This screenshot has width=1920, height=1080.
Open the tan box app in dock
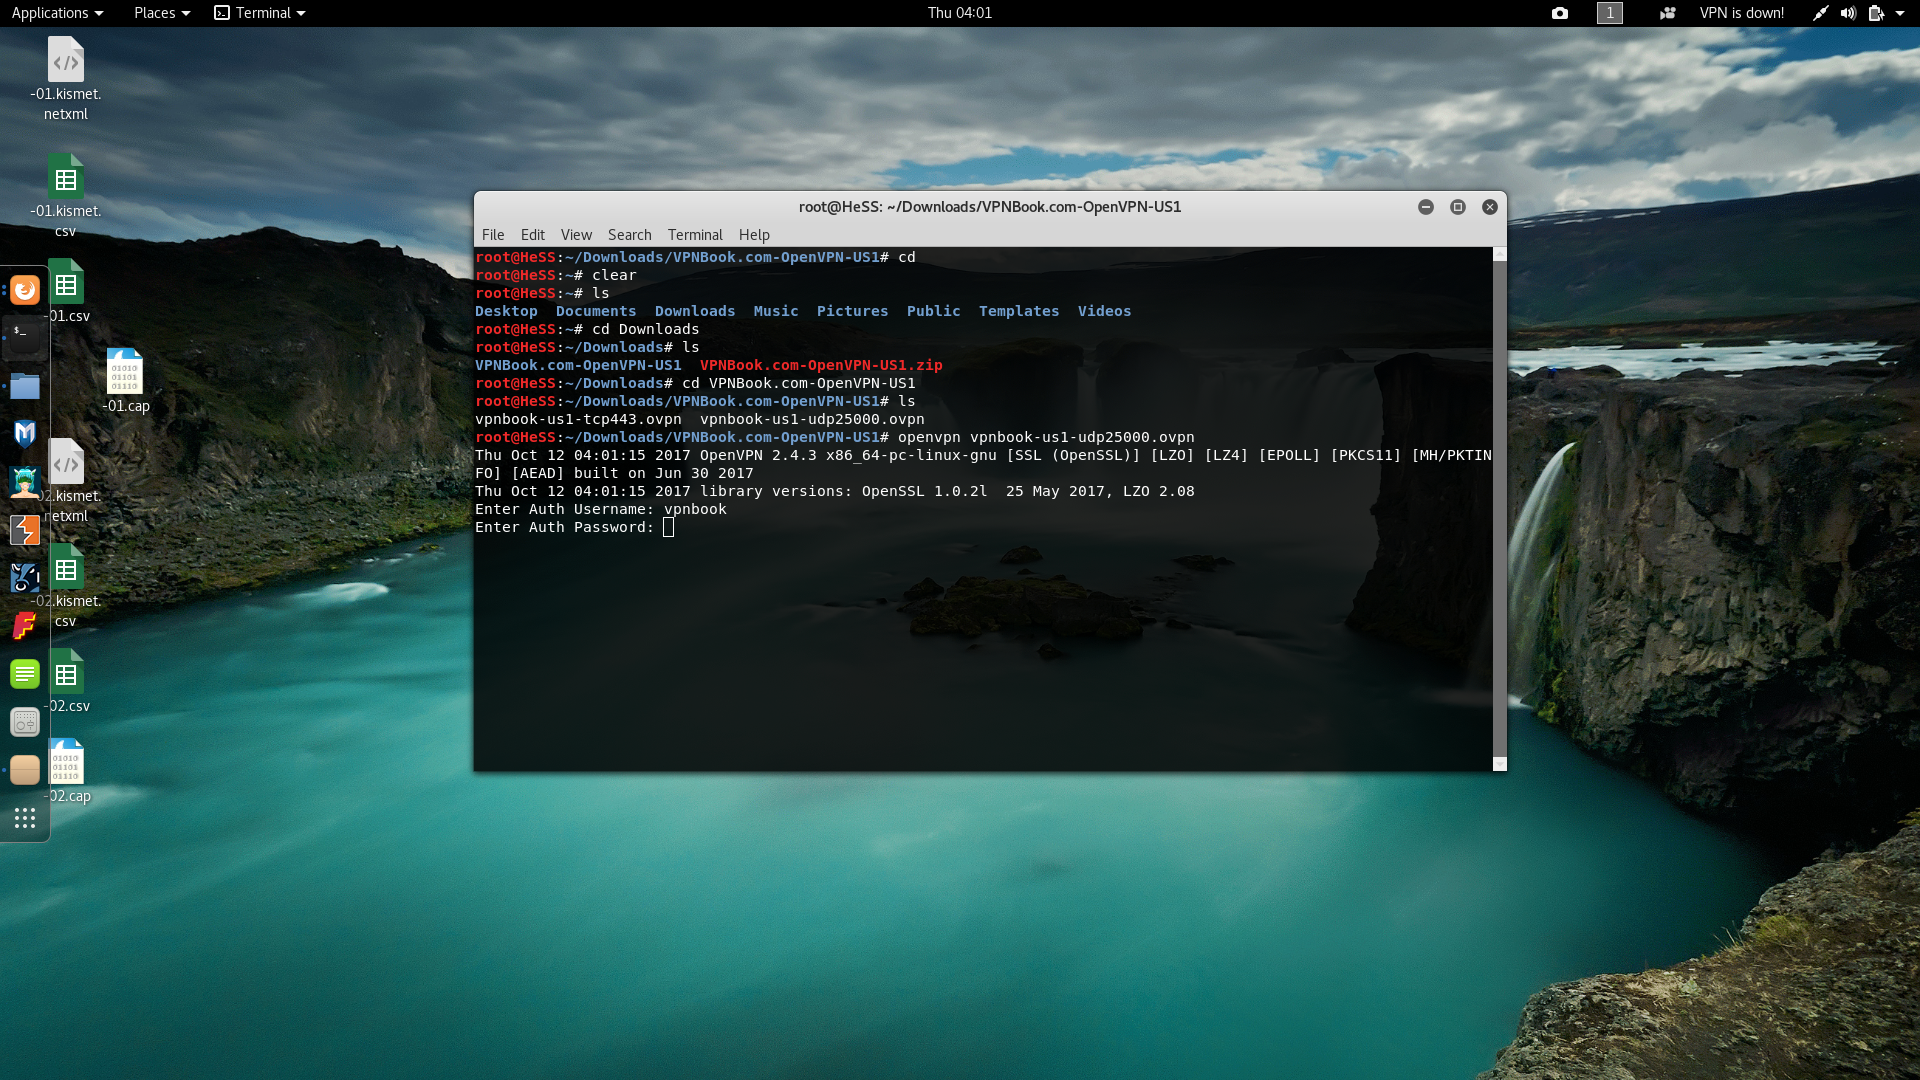25,770
